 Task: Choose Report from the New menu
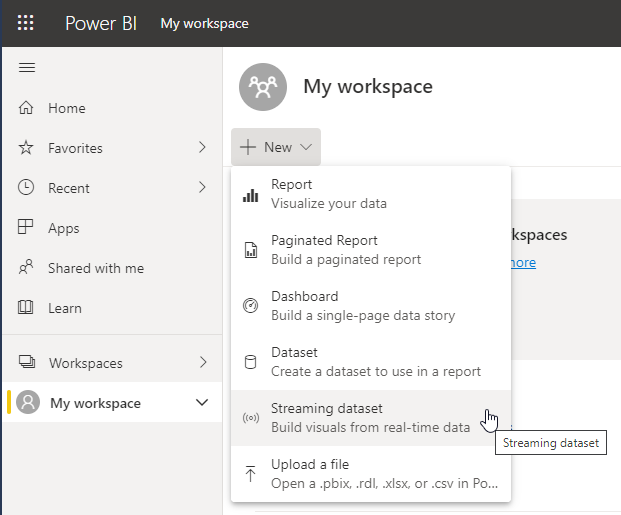click(371, 194)
